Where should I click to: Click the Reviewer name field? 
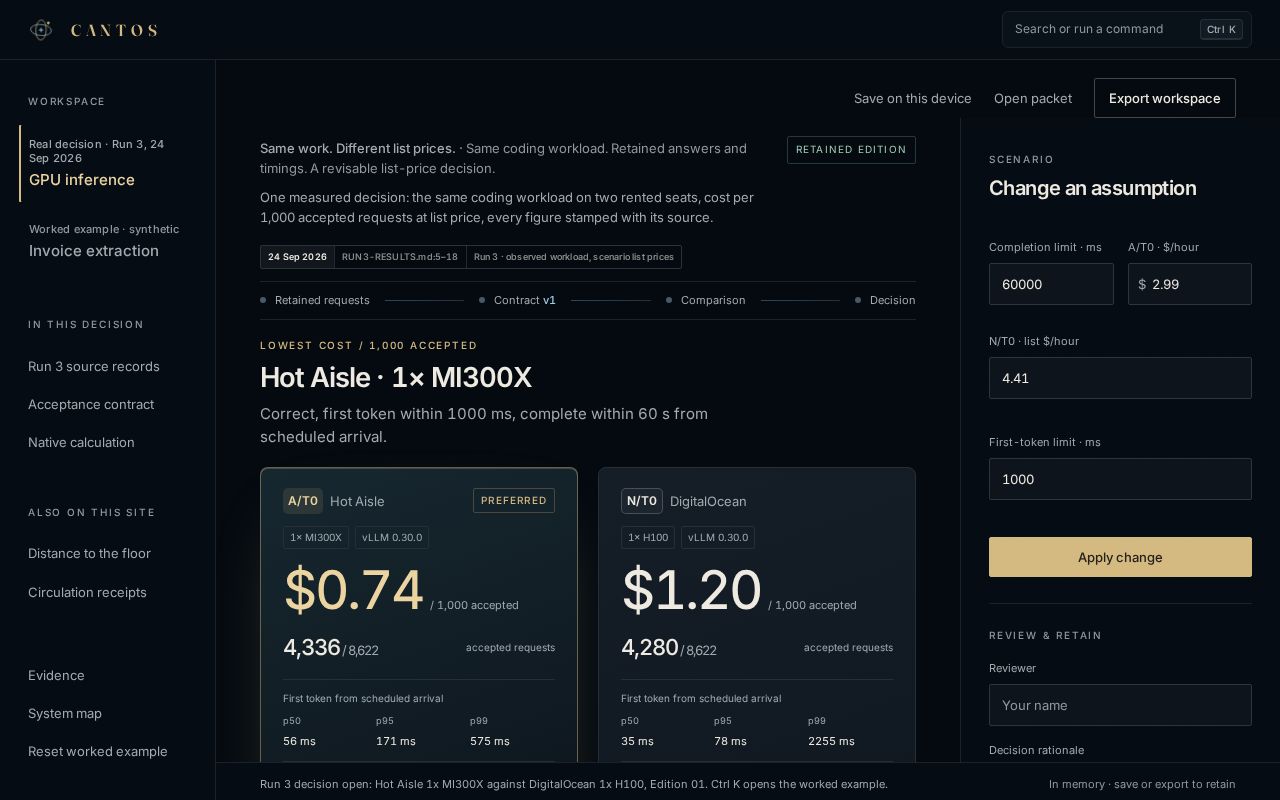click(x=1120, y=705)
